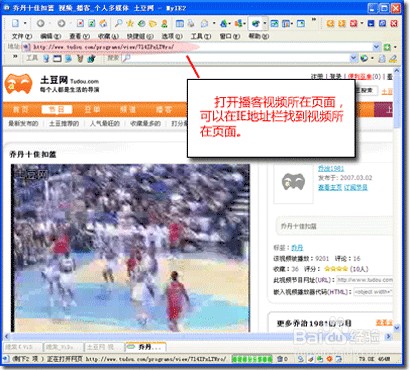Viewport: 410px width, 370px height.
Task: Select the 首页 tab on Tudou navigation
Action: tap(21, 109)
